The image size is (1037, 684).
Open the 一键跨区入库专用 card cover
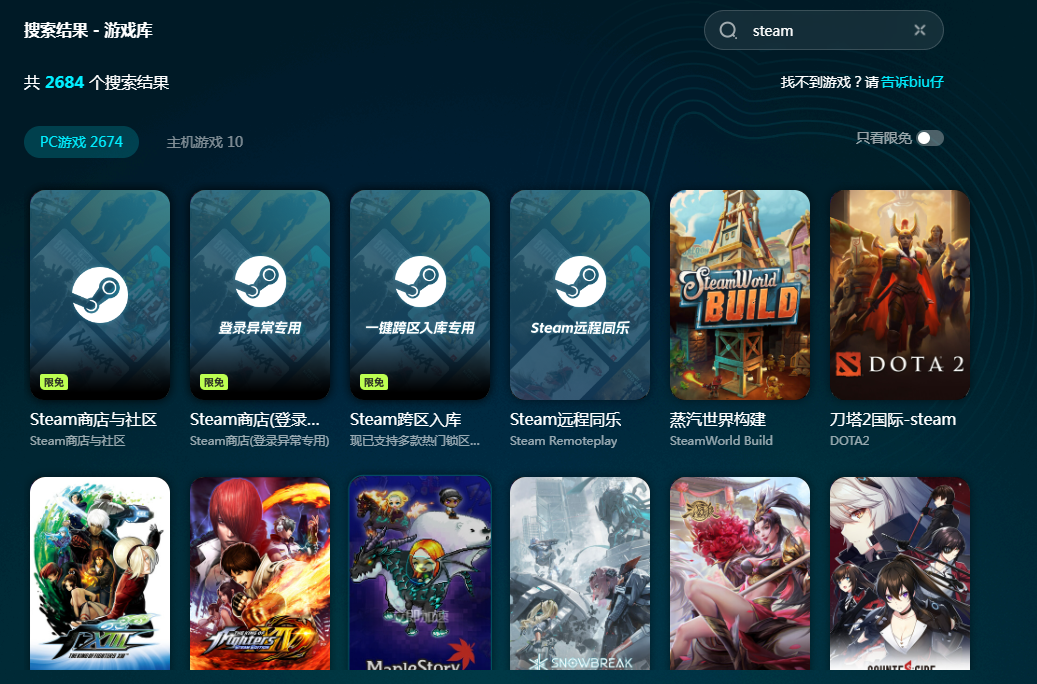pos(420,294)
